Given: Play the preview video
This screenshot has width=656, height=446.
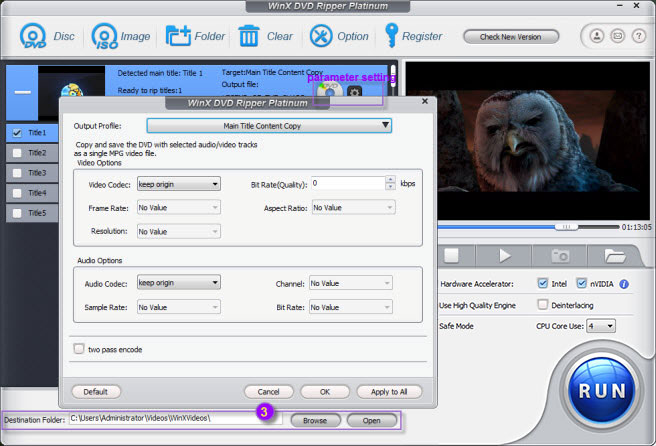Looking at the screenshot, I should click(505, 255).
